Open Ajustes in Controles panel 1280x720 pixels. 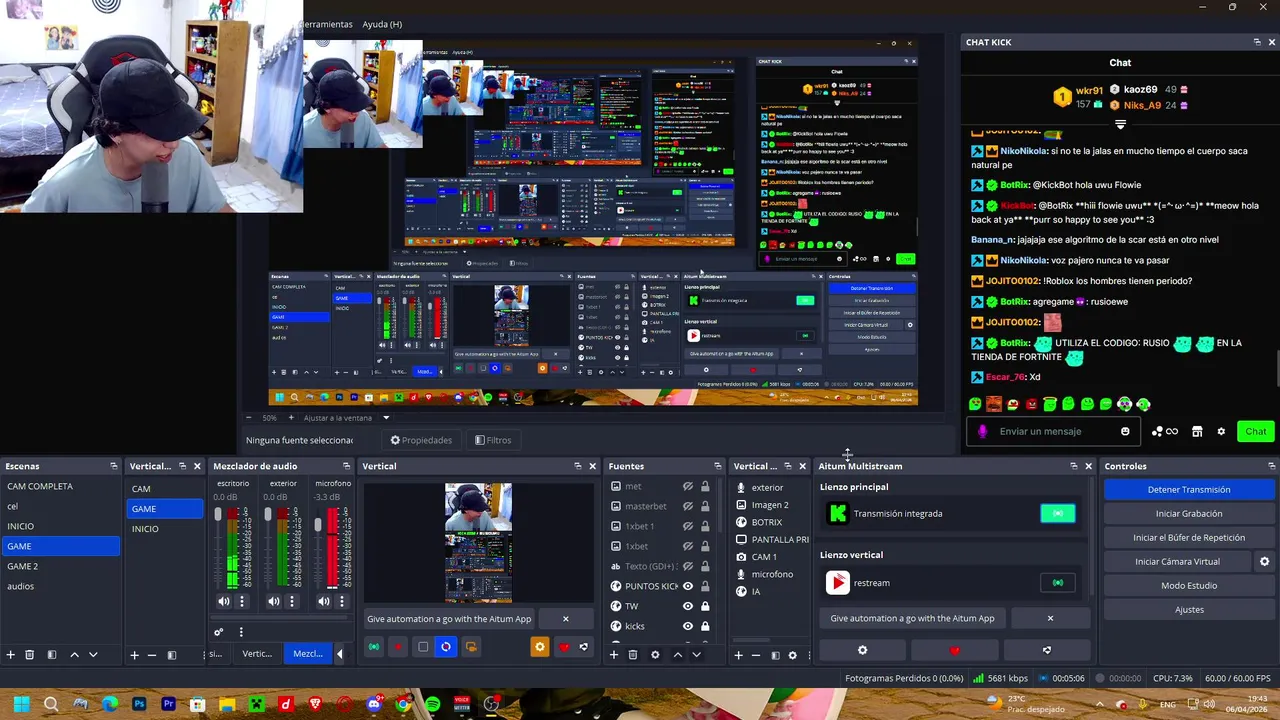1189,610
